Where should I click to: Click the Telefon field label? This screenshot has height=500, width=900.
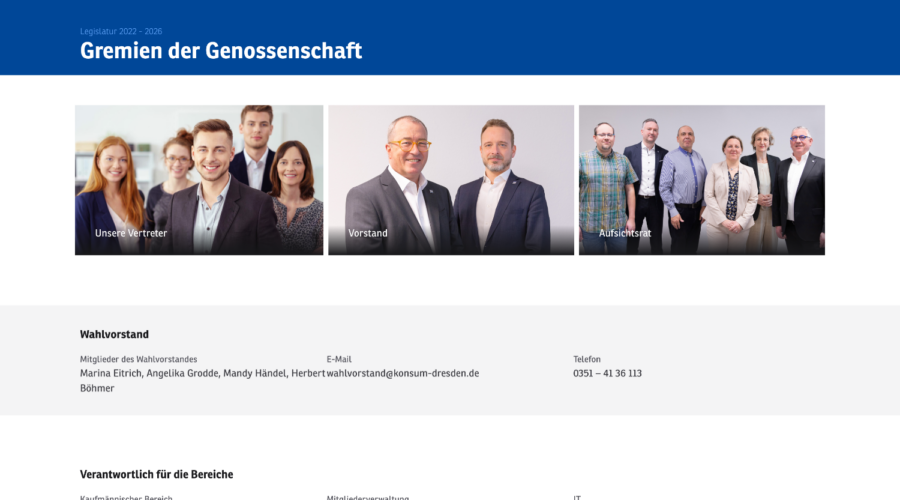point(587,359)
